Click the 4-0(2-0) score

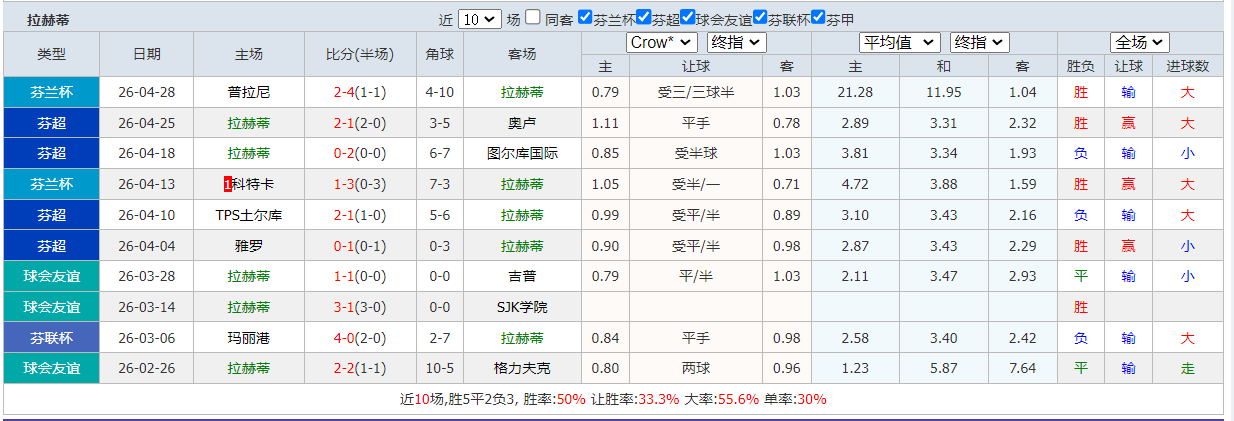(x=360, y=338)
